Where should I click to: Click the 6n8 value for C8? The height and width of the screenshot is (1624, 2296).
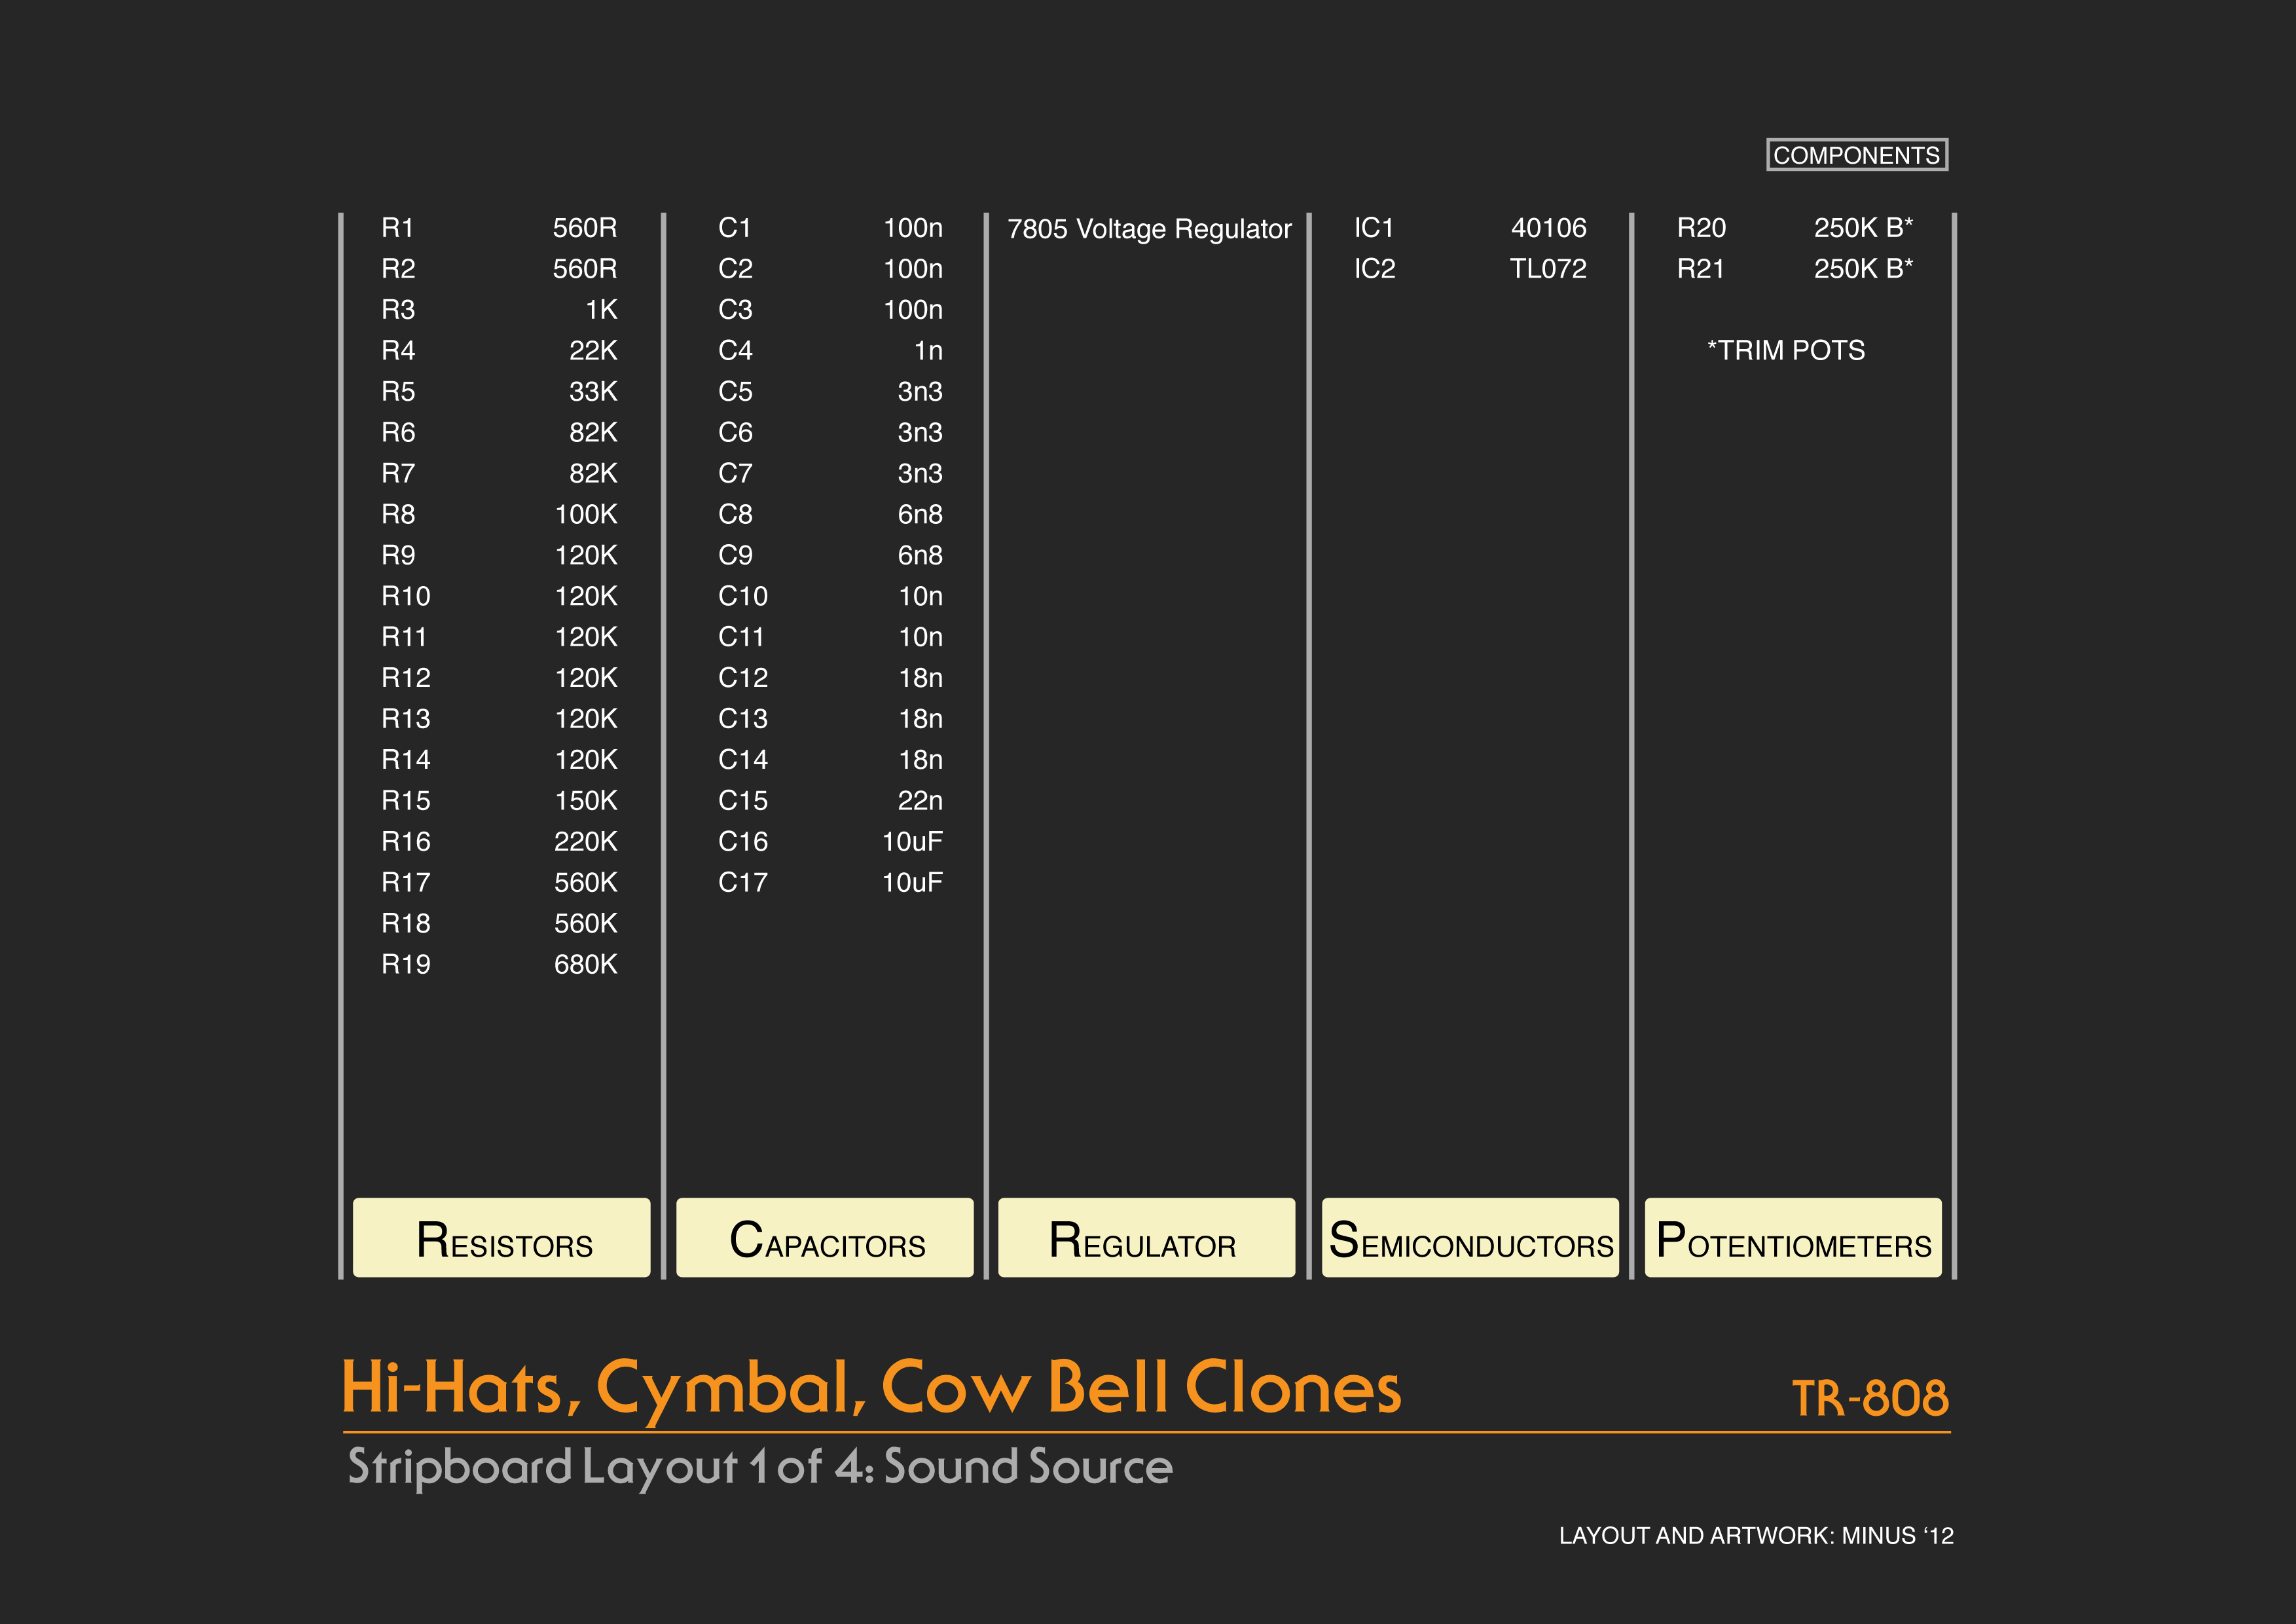[920, 514]
